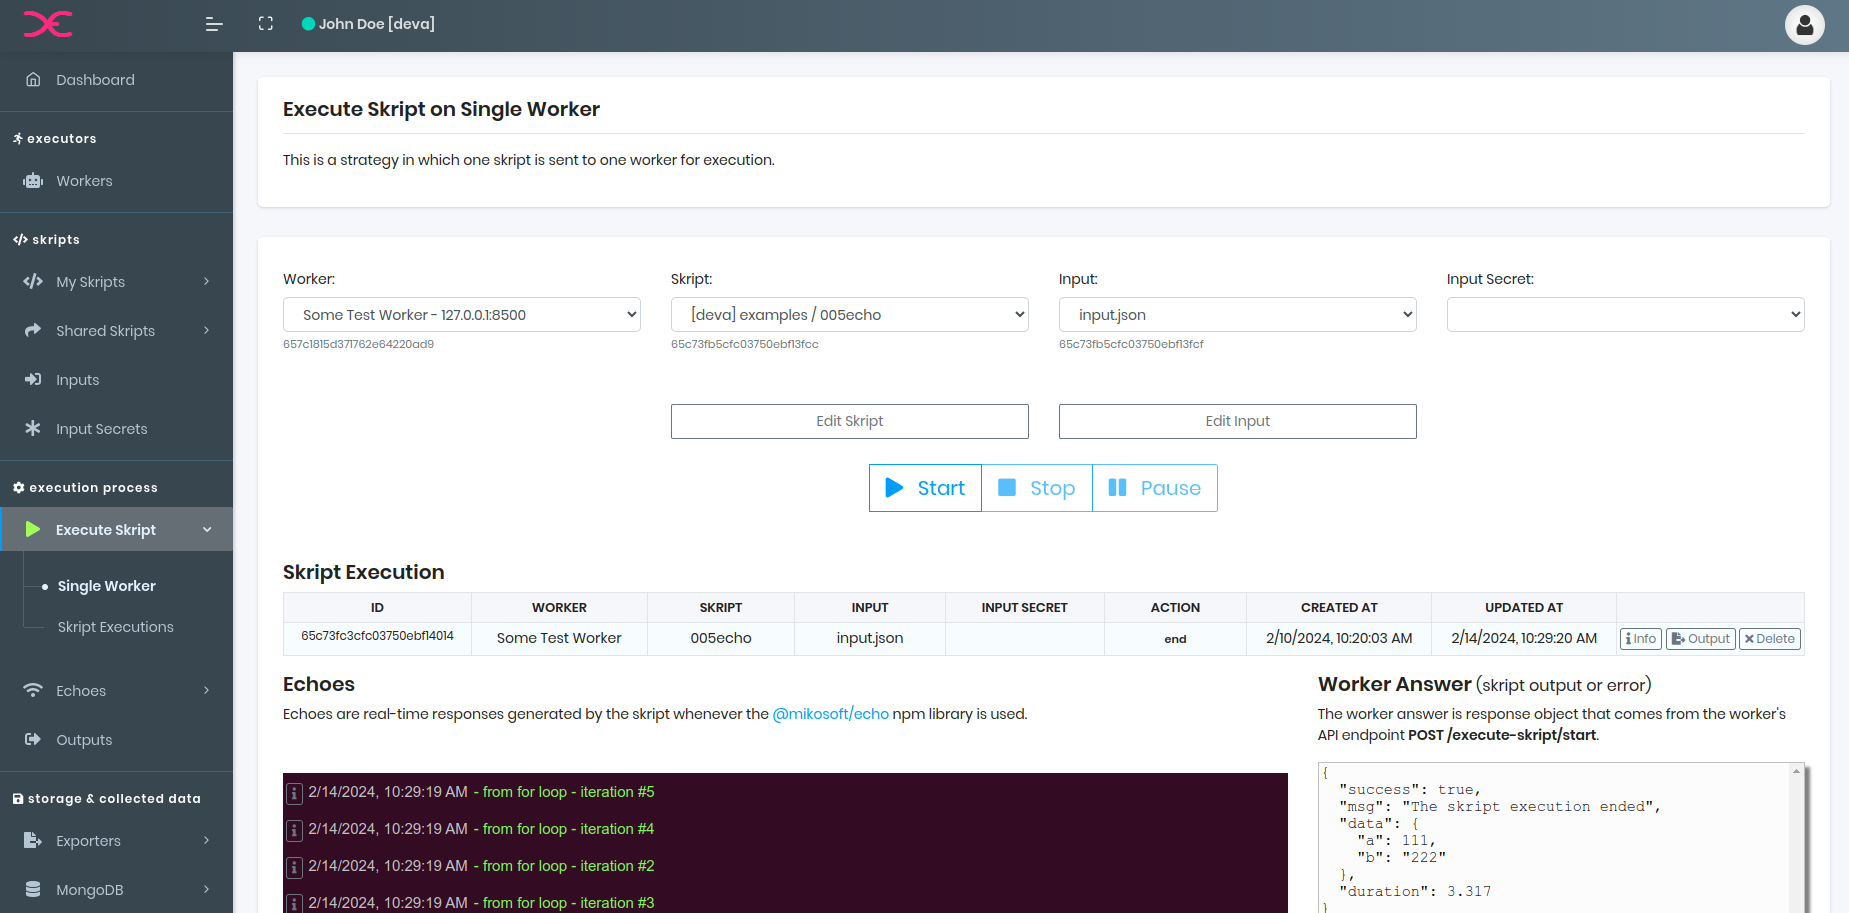Click the pink app logo
This screenshot has width=1849, height=913.
coord(48,24)
